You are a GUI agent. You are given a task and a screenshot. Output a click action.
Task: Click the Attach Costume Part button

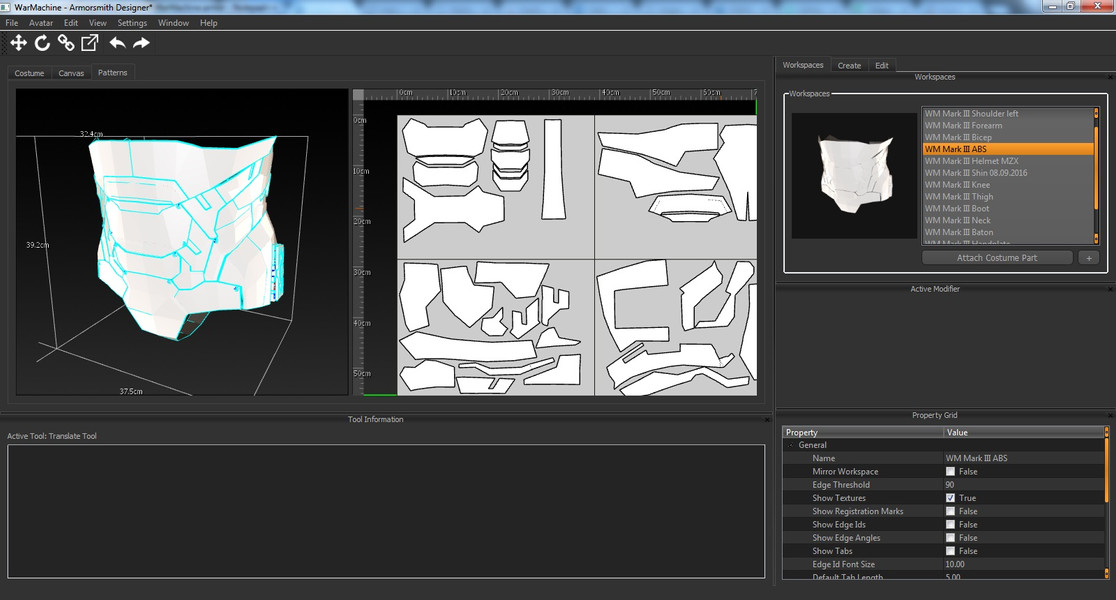[997, 257]
